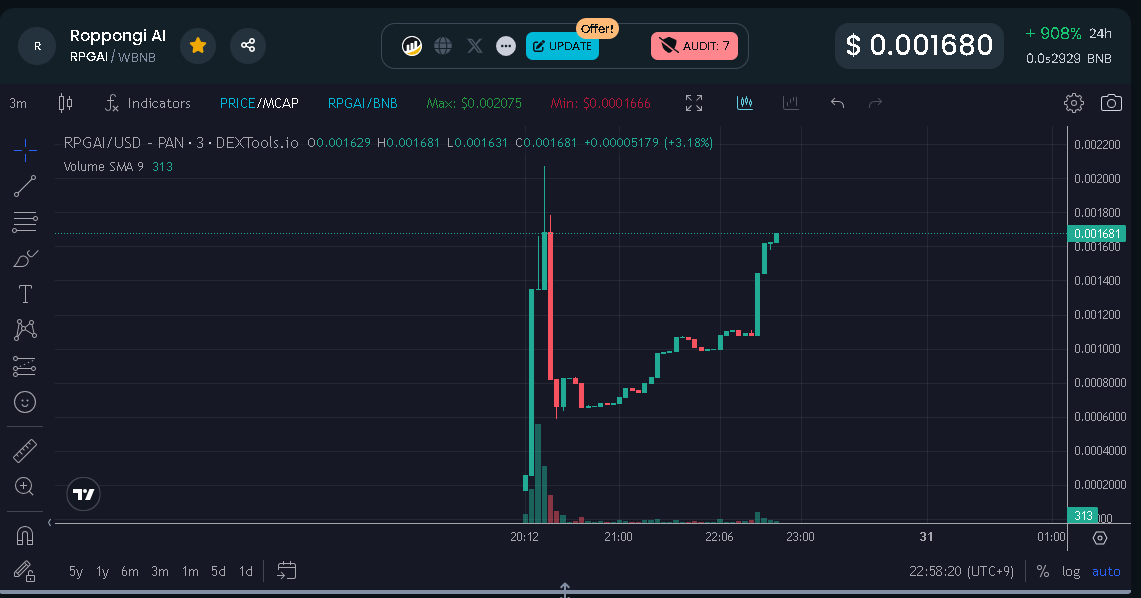Screen dimensions: 1141x598
Task: Undo the last chart action
Action: click(x=838, y=103)
